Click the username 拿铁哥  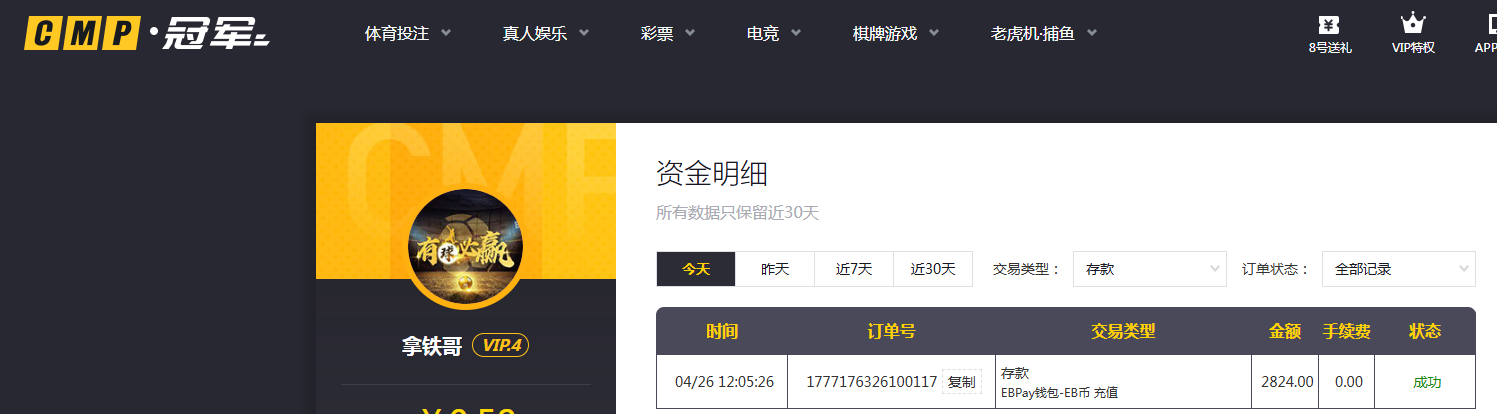coord(432,346)
